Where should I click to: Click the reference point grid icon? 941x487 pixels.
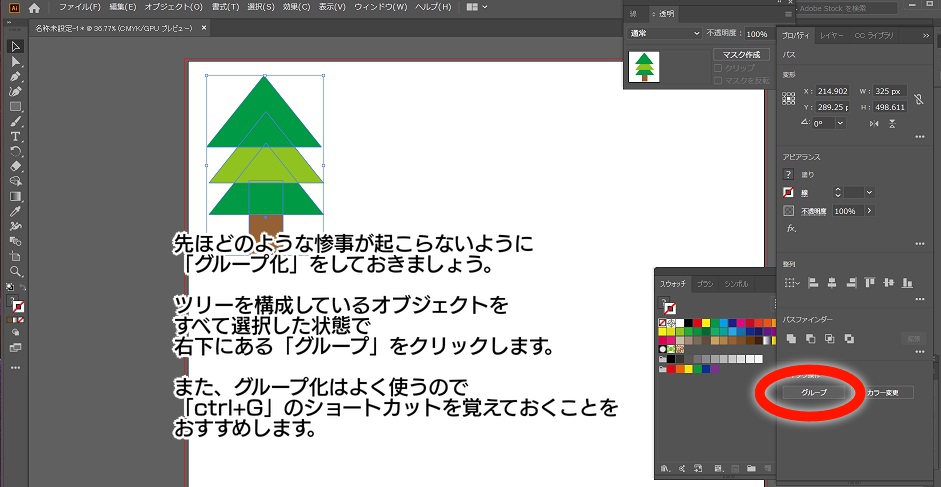(x=789, y=98)
